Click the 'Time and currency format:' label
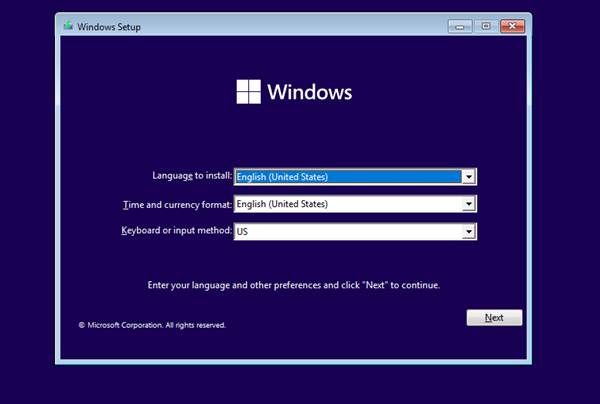Screen dimensions: 600x404 [178, 205]
